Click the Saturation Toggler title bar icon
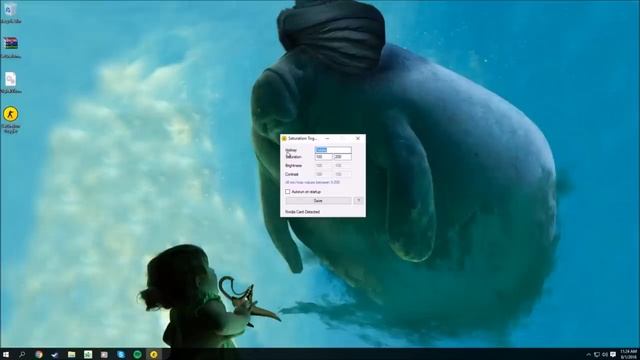The height and width of the screenshot is (360, 640). click(x=284, y=139)
